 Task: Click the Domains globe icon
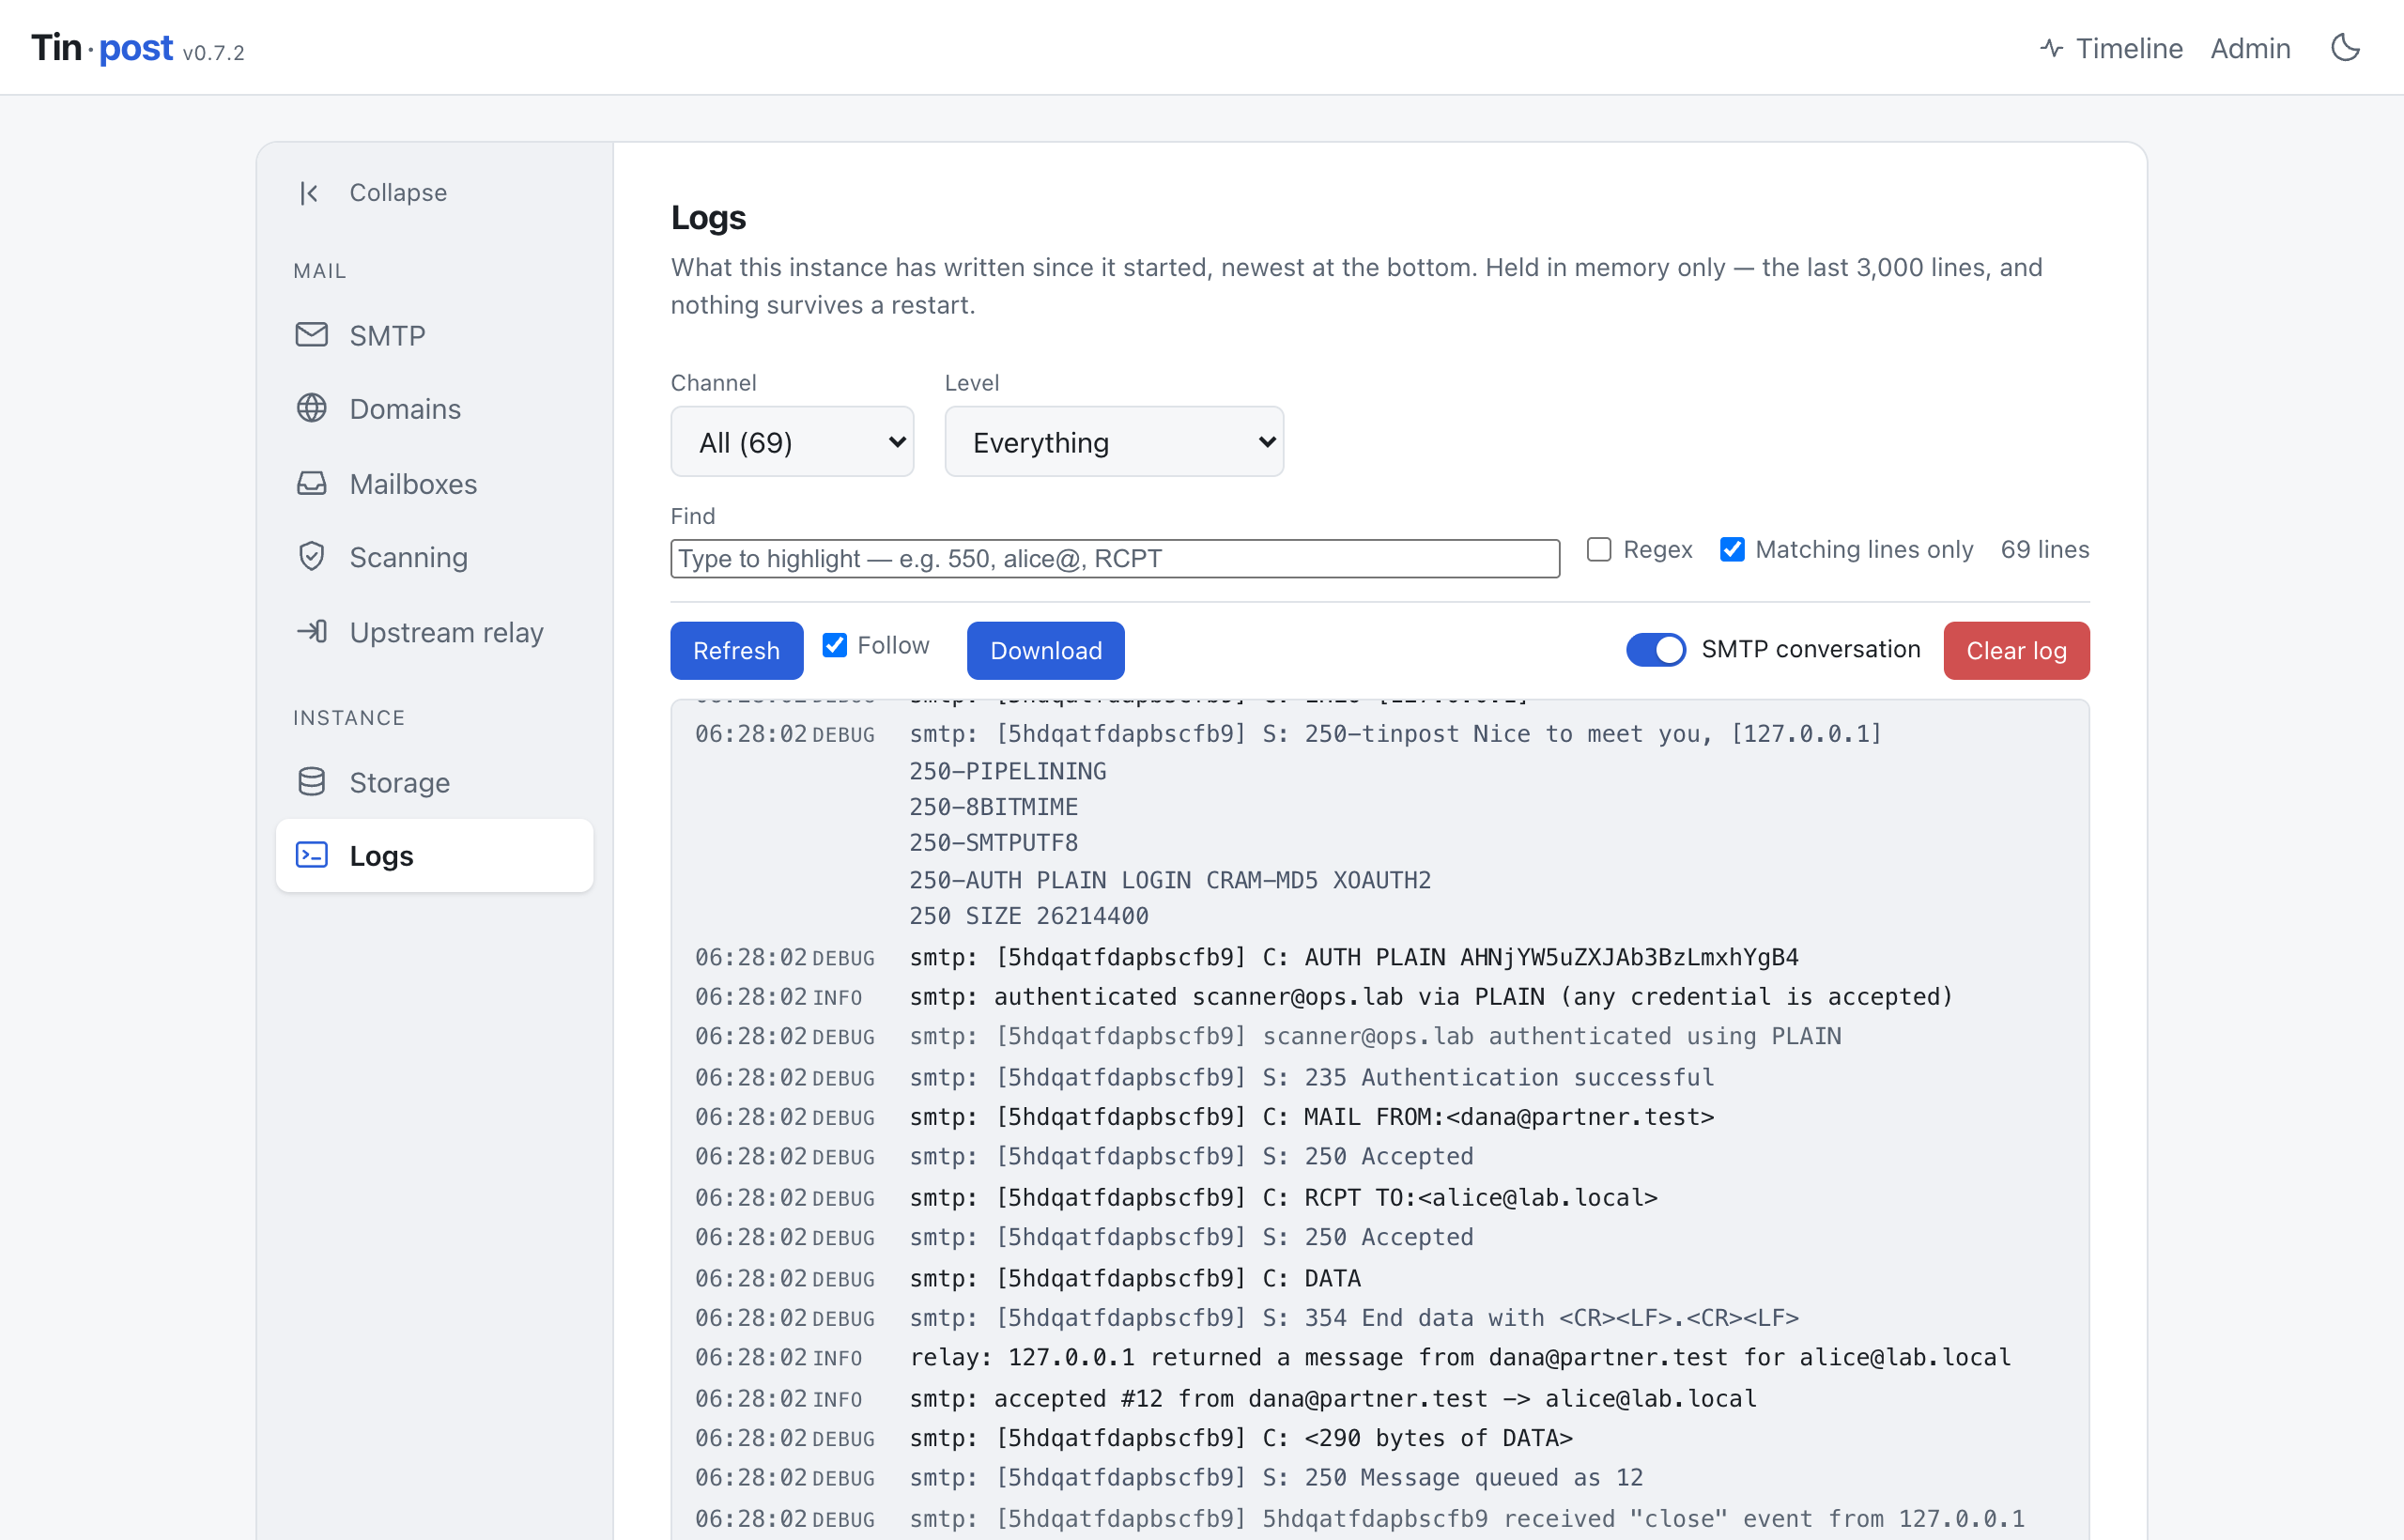311,408
